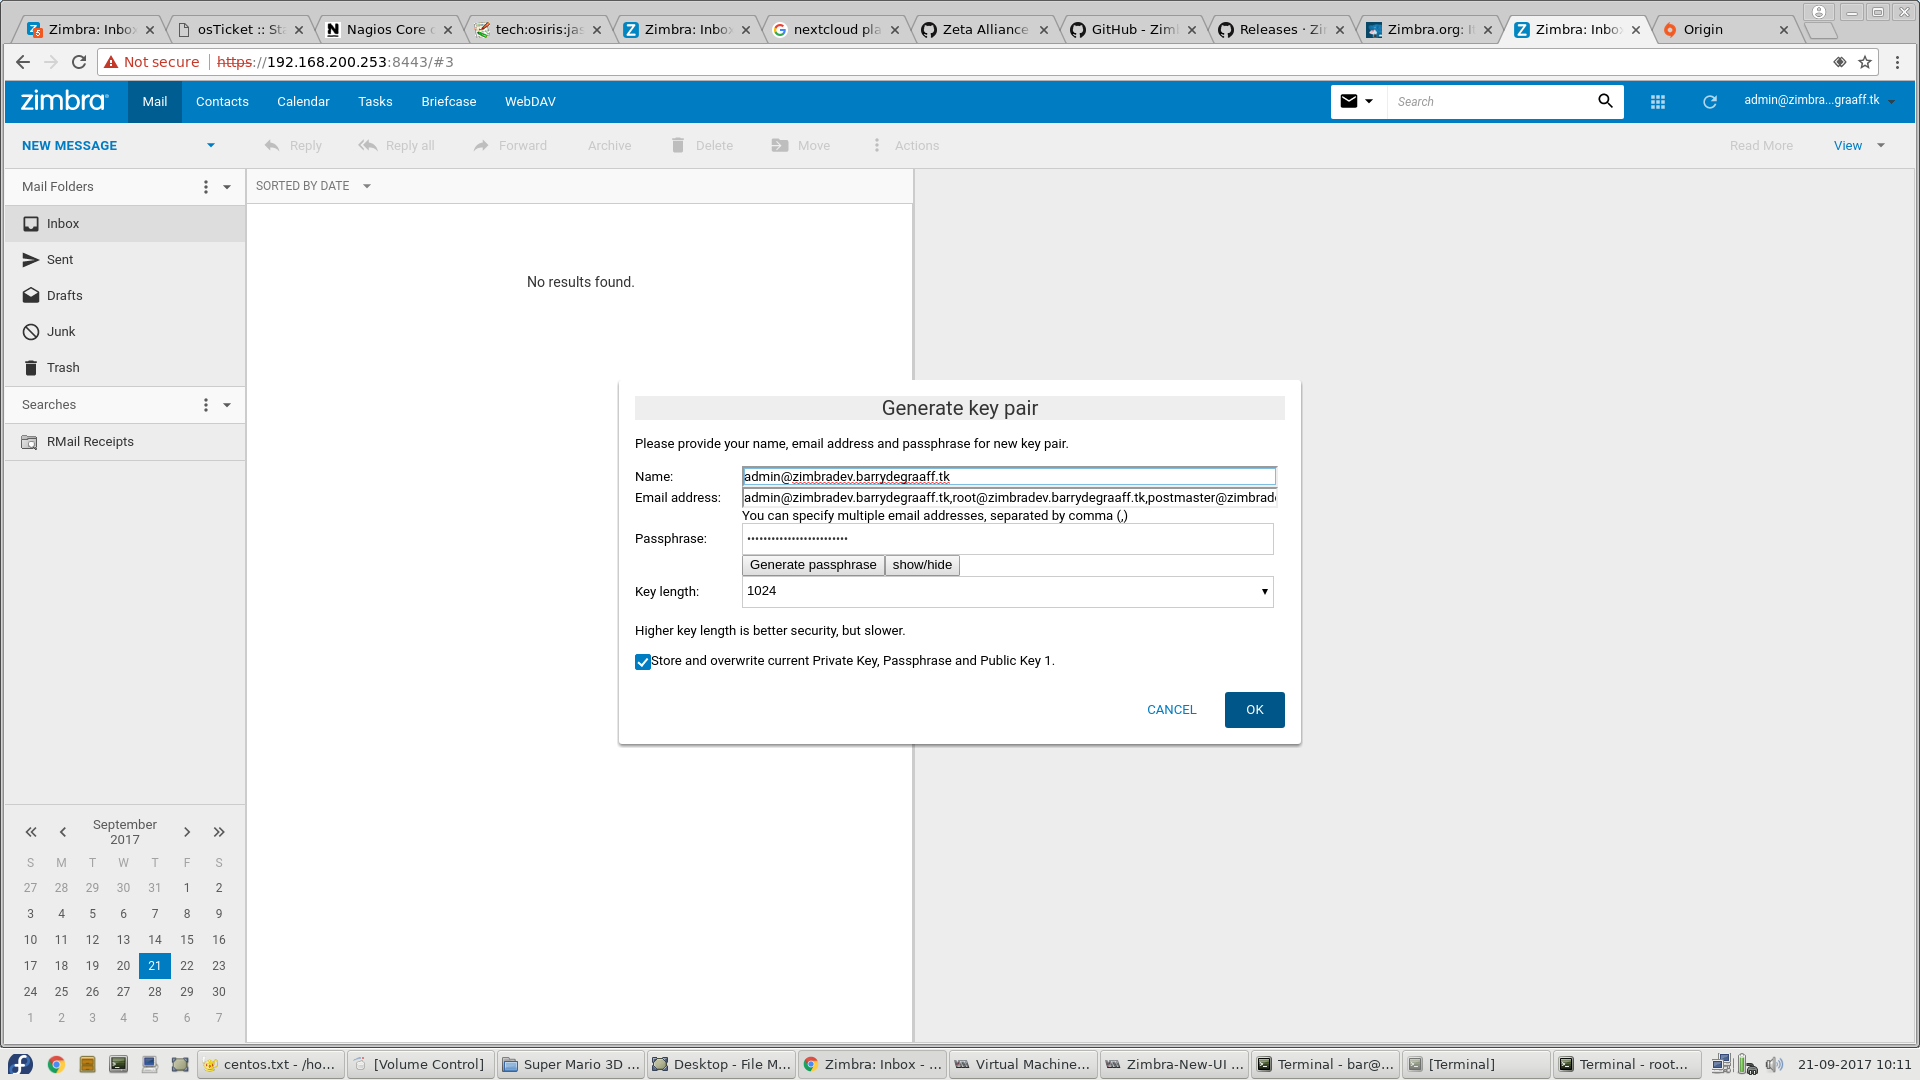
Task: Expand the View dropdown menu
Action: coord(1881,146)
